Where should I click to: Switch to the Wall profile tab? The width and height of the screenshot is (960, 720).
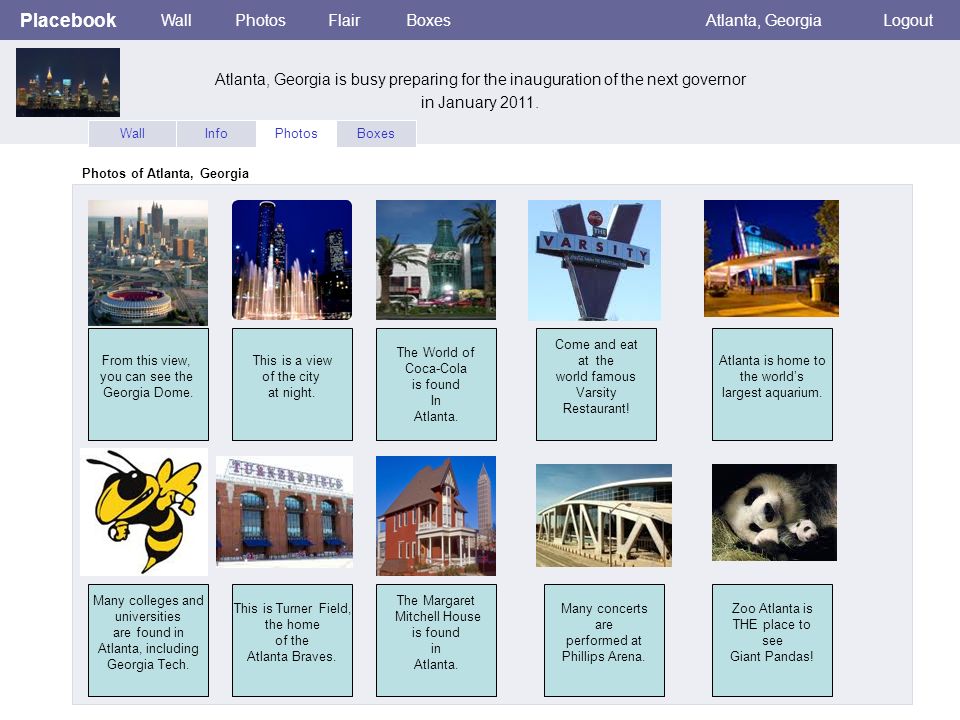point(132,133)
